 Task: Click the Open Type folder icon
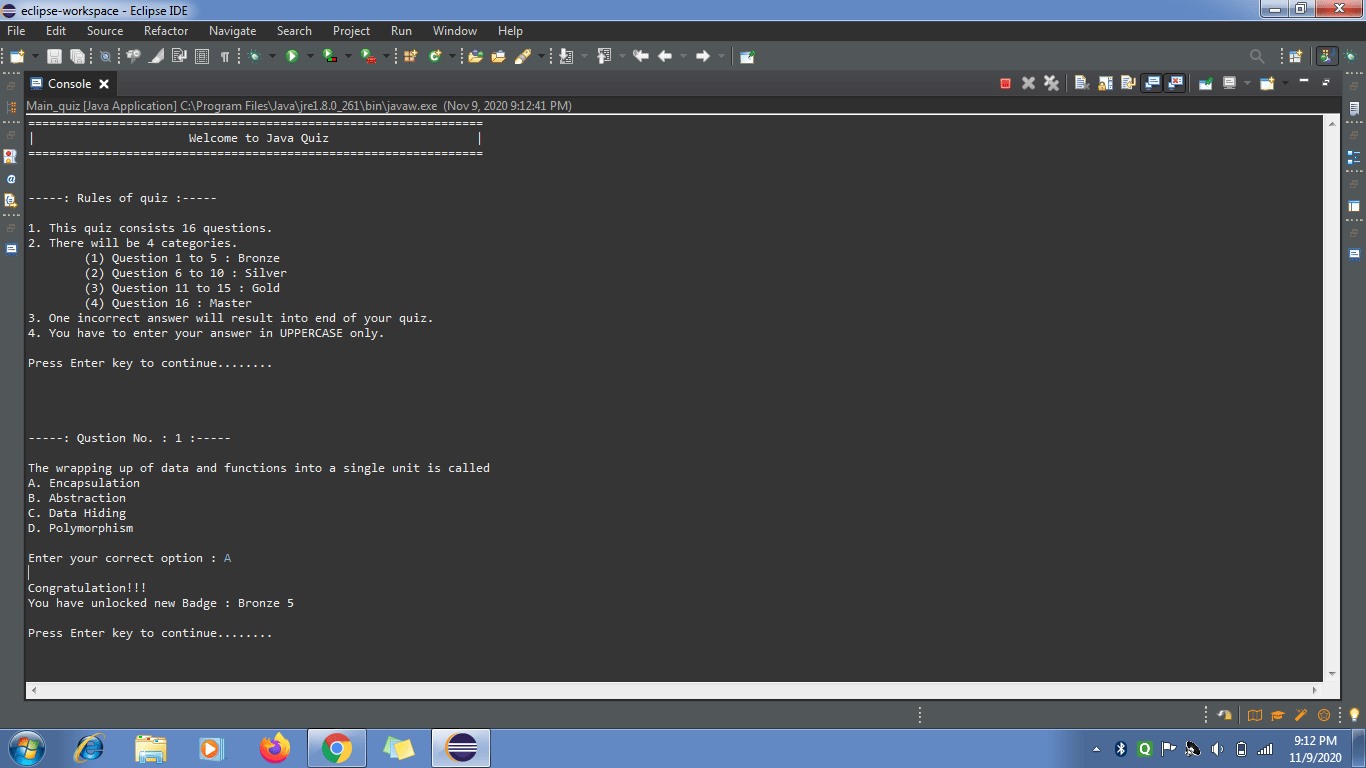coord(474,57)
